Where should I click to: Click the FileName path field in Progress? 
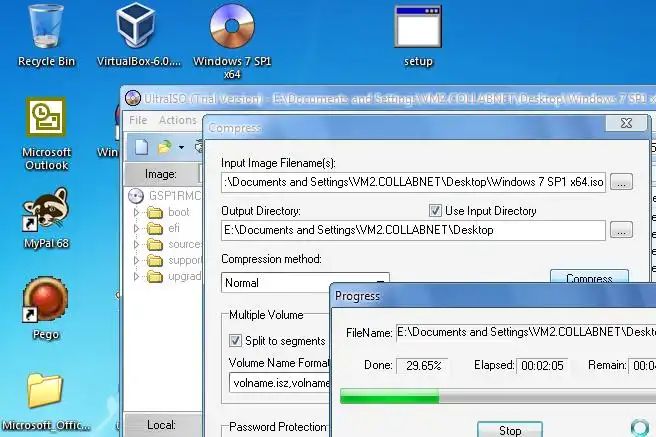526,332
